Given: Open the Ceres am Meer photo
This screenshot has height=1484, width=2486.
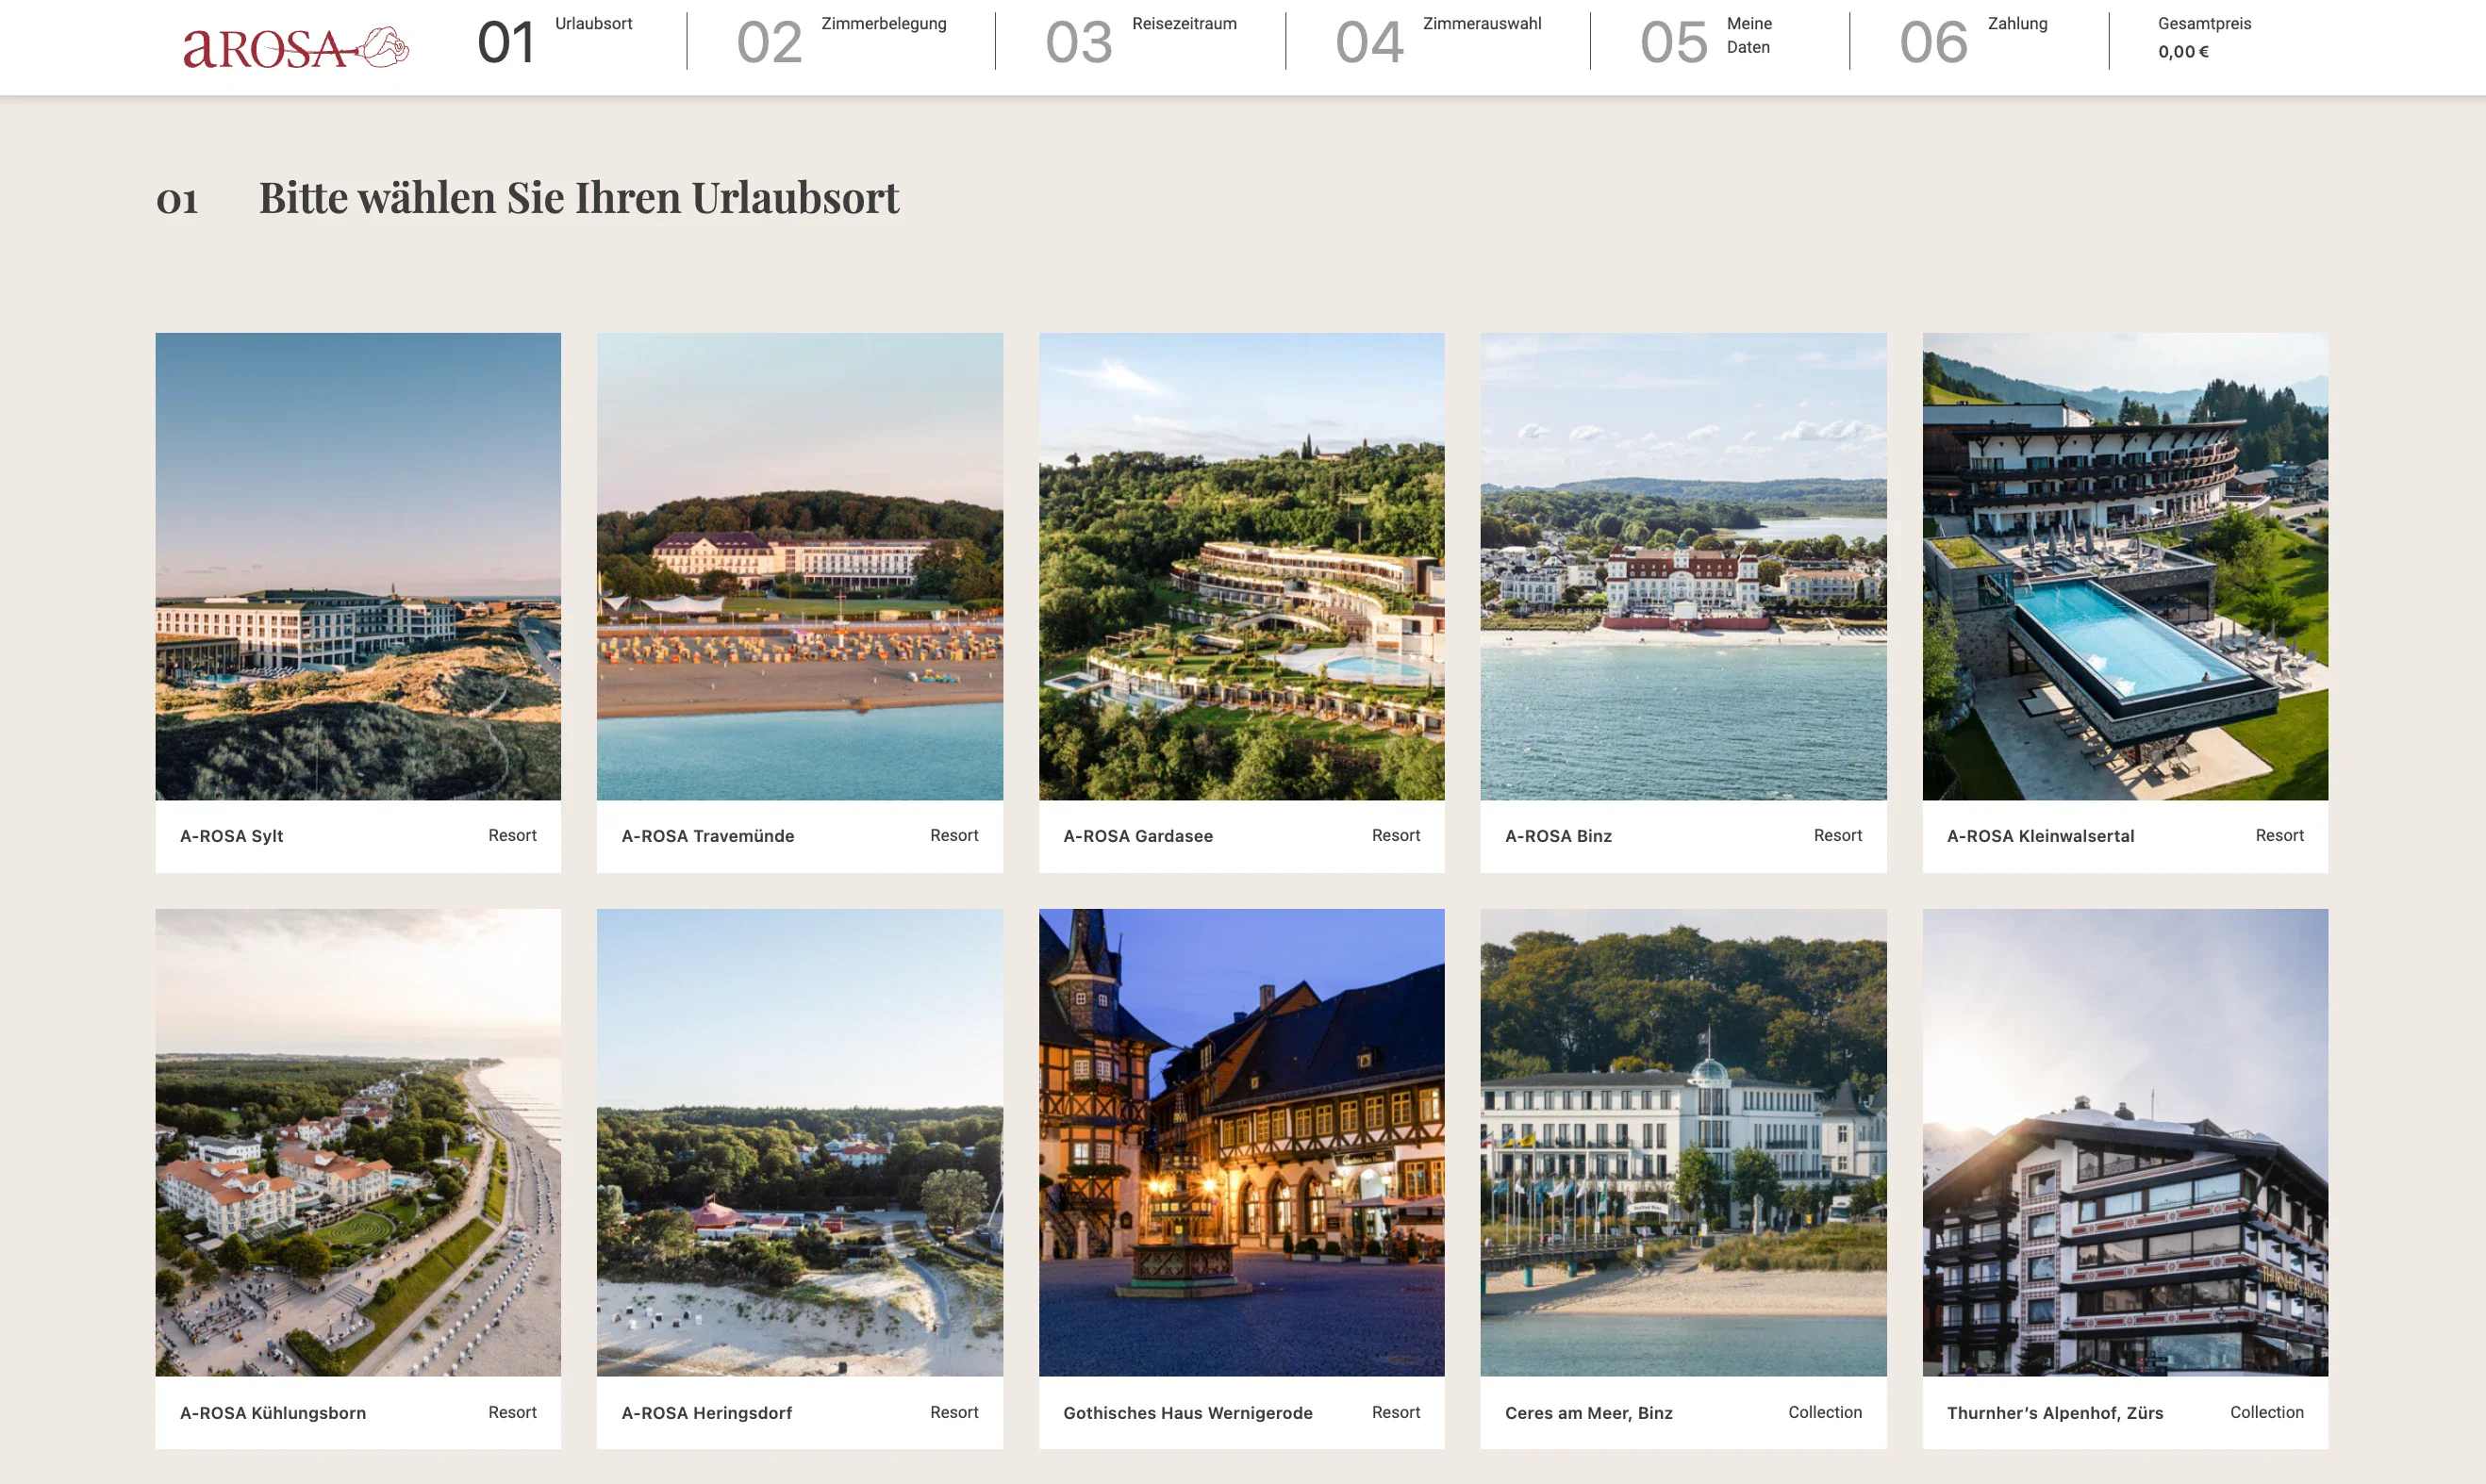Looking at the screenshot, I should [x=1684, y=1142].
